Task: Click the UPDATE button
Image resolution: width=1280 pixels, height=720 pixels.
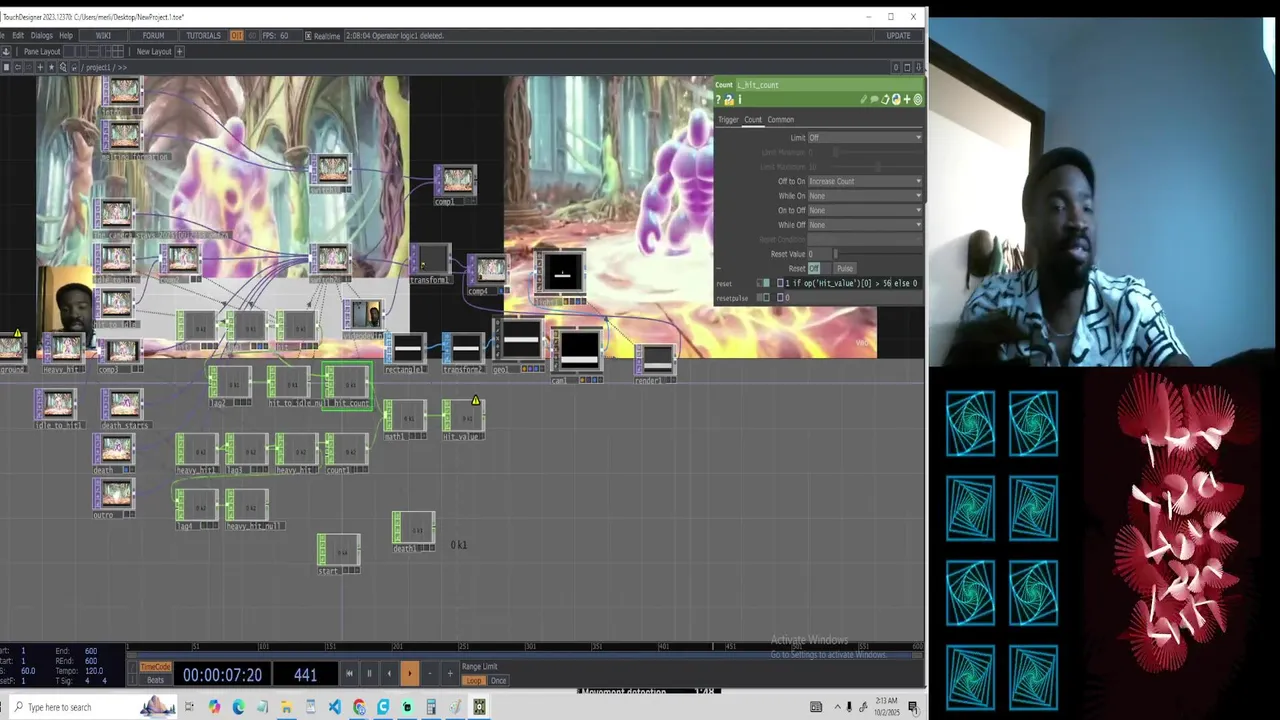Action: click(899, 36)
